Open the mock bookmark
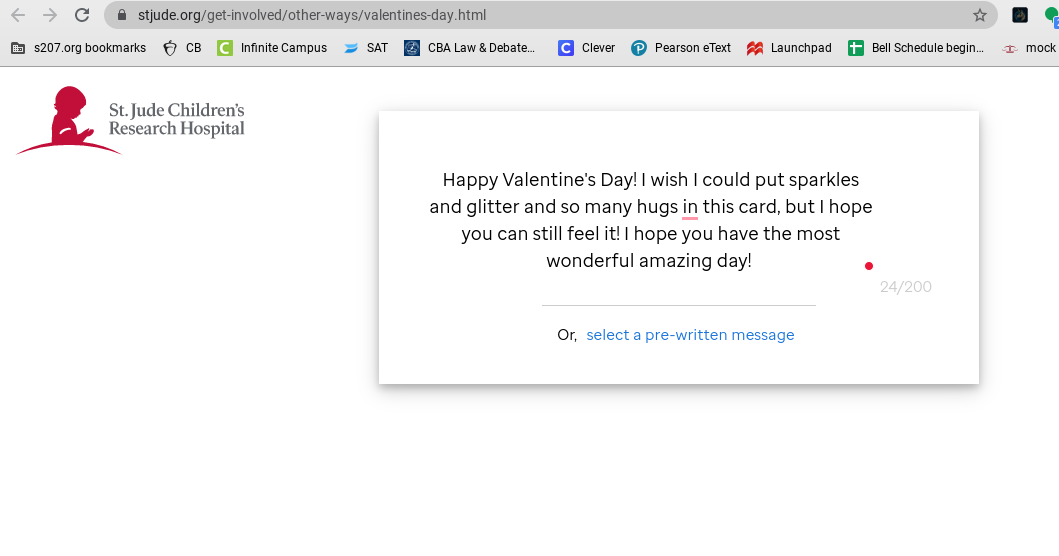The height and width of the screenshot is (556, 1059). 1030,48
